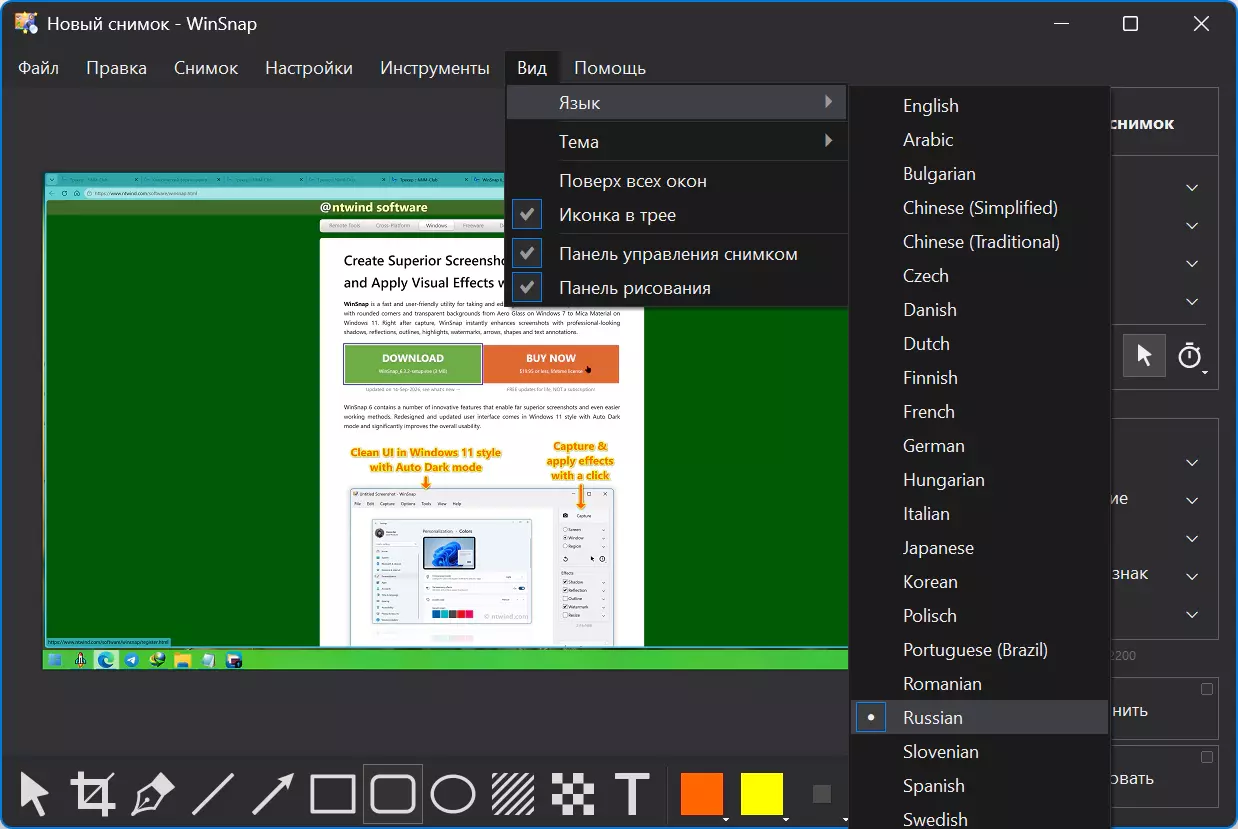Open the 'Правка' menu
1238x829 pixels.
(116, 68)
